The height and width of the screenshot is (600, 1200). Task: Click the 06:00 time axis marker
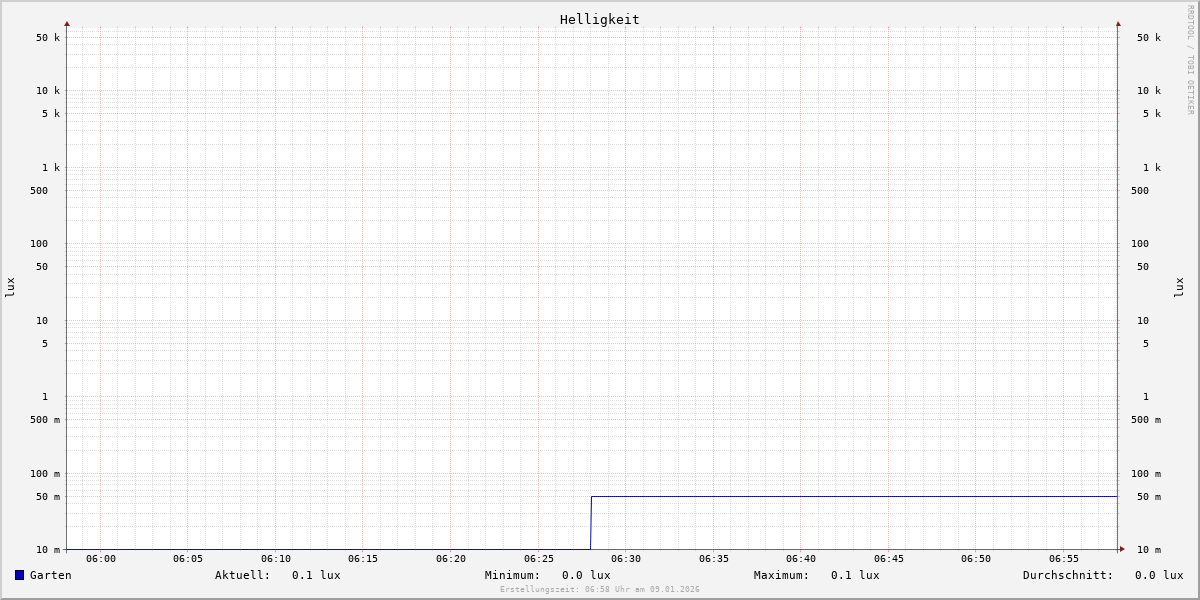tap(101, 559)
